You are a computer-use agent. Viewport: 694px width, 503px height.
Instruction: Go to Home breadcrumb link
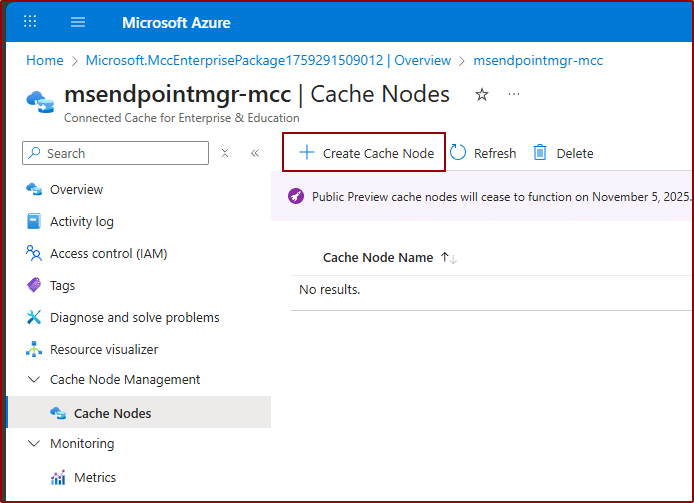(44, 60)
